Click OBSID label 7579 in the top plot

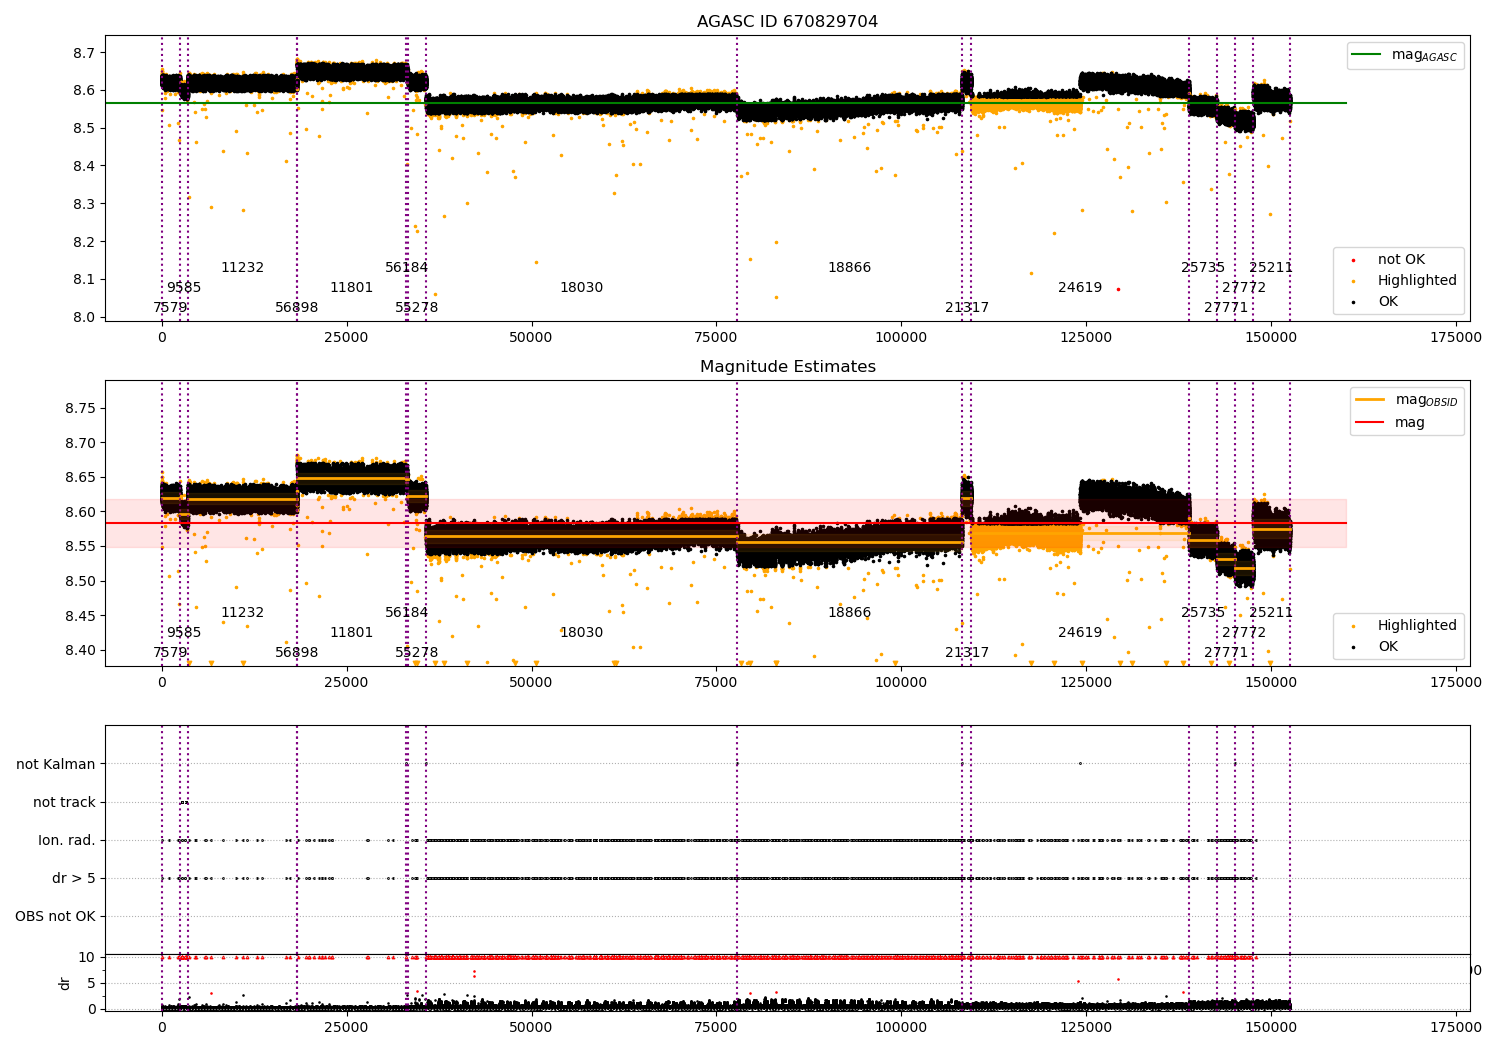[x=170, y=308]
